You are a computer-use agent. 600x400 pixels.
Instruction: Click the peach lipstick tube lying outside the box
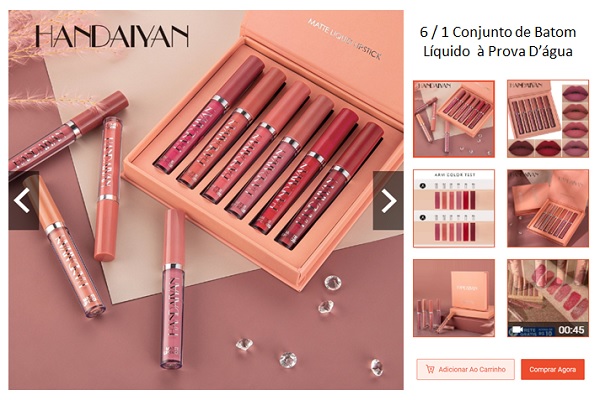pyautogui.click(x=108, y=189)
